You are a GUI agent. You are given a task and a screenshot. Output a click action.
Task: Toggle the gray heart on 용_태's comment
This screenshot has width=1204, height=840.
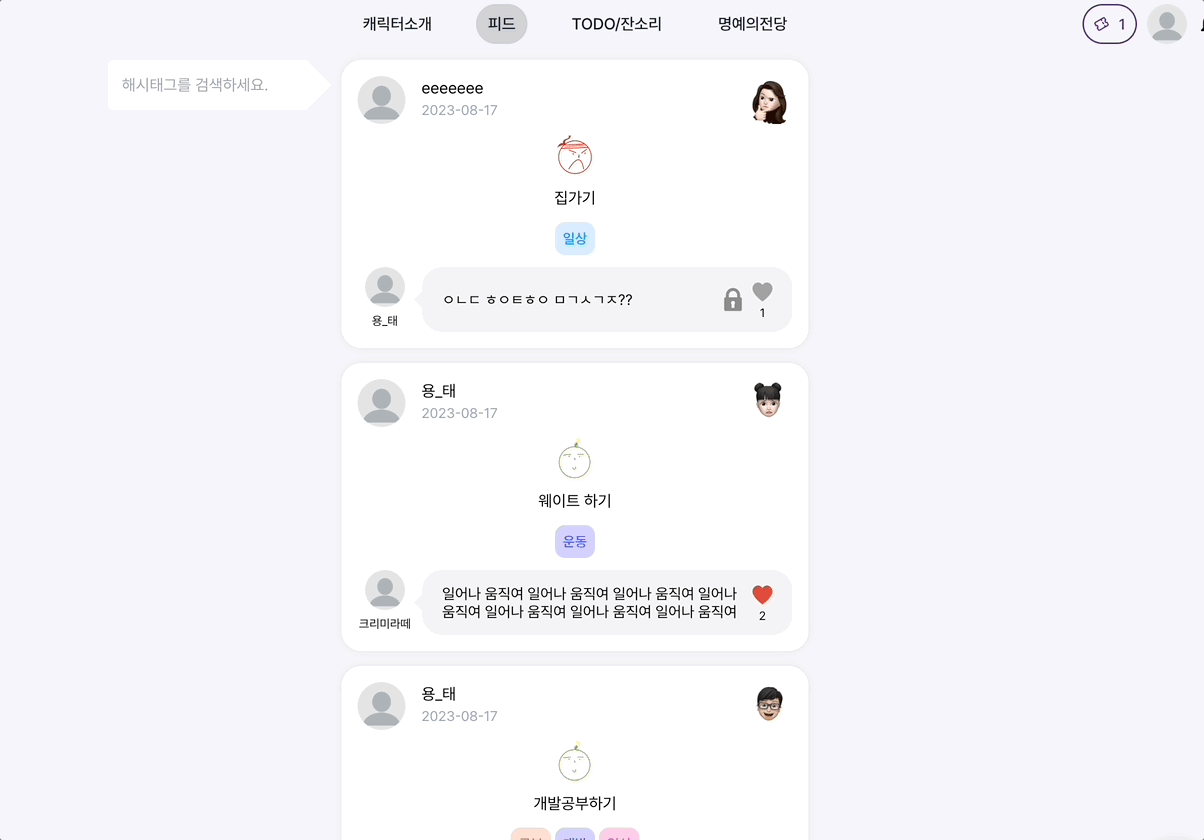[x=762, y=292]
